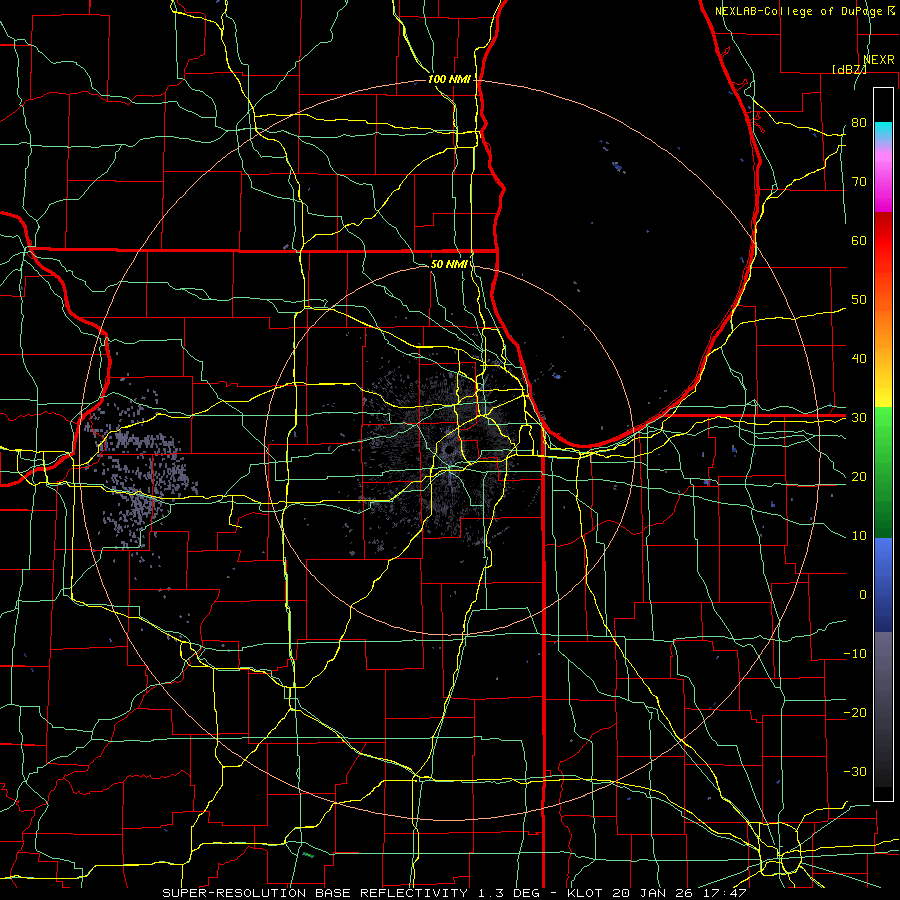Click the 100 NMI range ring label

click(x=449, y=79)
